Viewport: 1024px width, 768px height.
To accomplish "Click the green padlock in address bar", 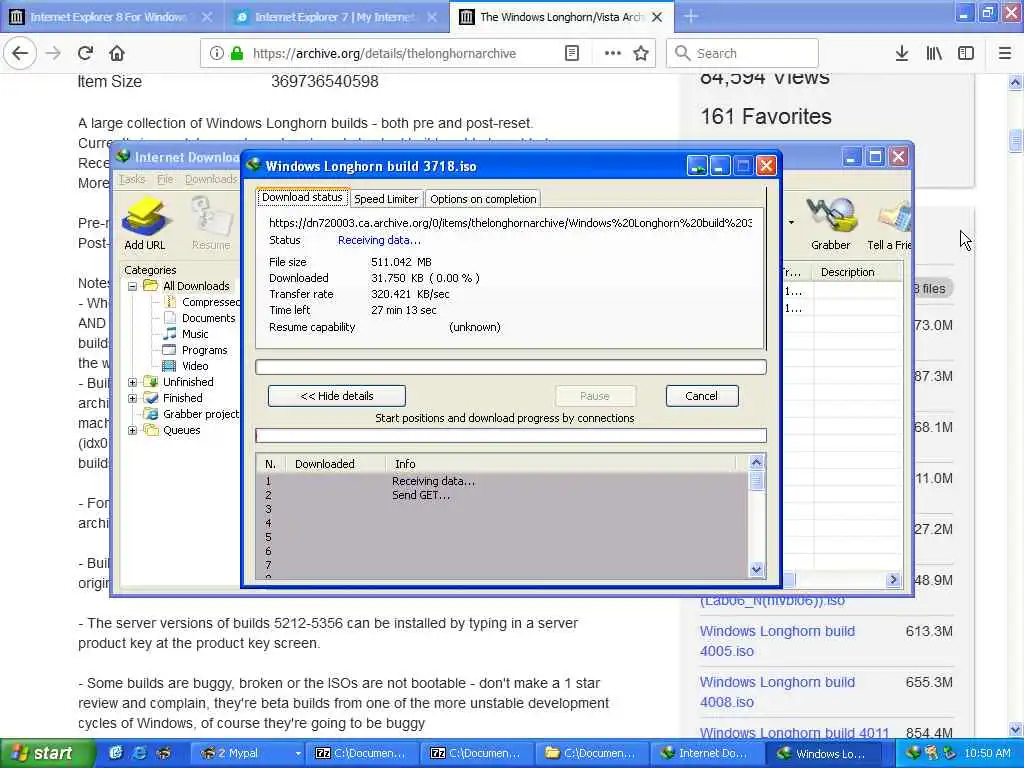I will coord(236,53).
